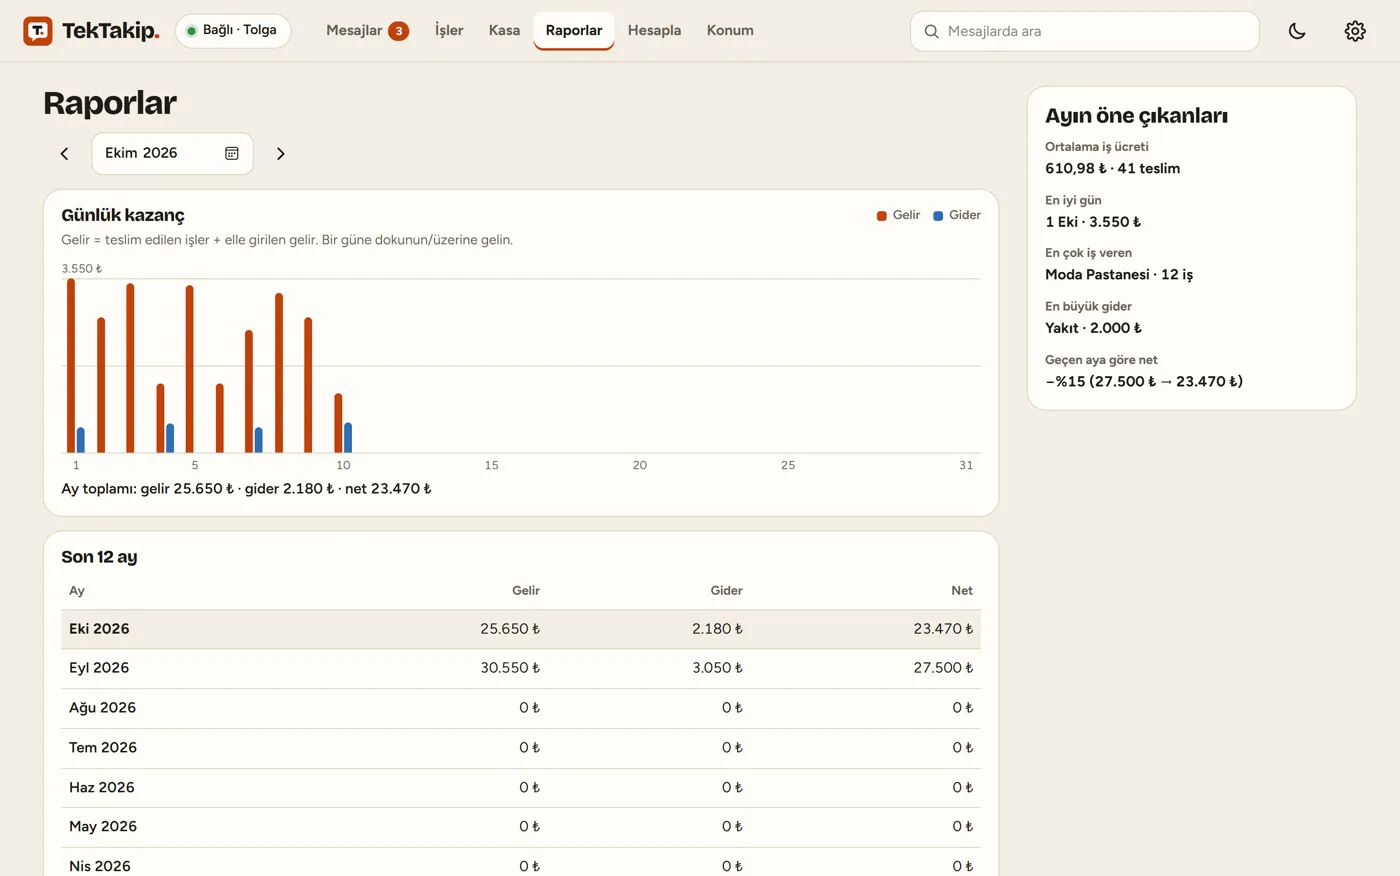This screenshot has width=1400, height=876.
Task: Go to previous month arrow
Action: (x=64, y=154)
